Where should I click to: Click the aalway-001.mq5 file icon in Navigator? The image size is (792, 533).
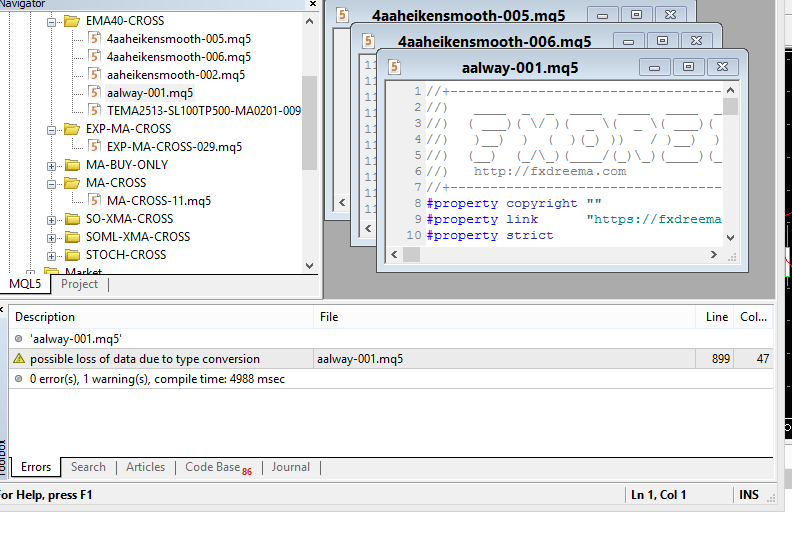tap(94, 92)
